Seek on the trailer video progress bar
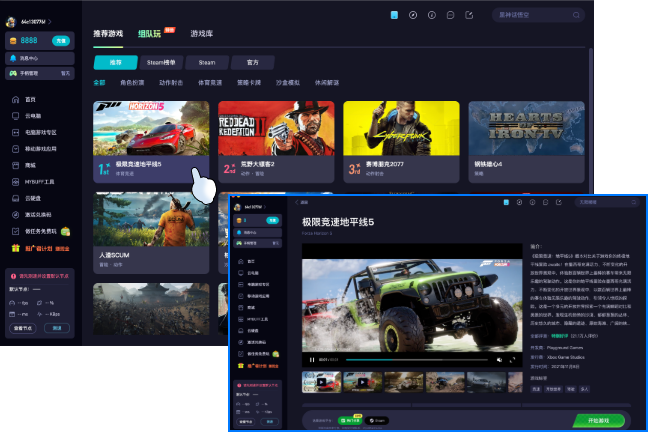The image size is (648, 432). [417, 360]
